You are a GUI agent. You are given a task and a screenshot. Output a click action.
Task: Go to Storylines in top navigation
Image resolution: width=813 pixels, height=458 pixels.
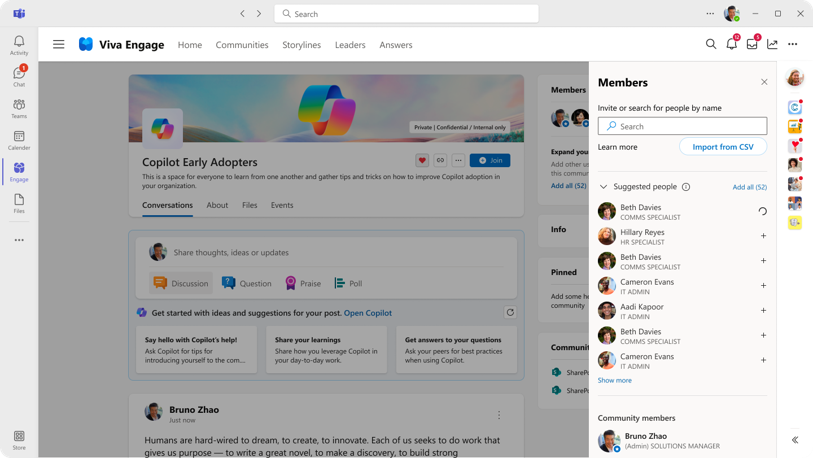click(x=302, y=45)
